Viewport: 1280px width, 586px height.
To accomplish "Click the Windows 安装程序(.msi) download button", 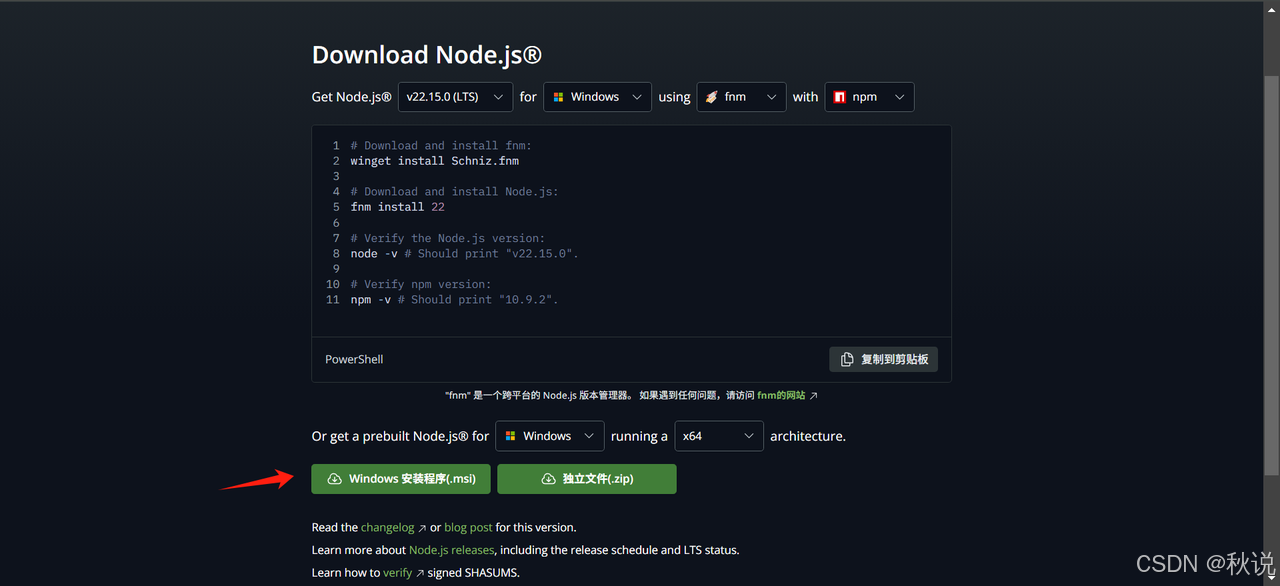I will click(x=401, y=479).
